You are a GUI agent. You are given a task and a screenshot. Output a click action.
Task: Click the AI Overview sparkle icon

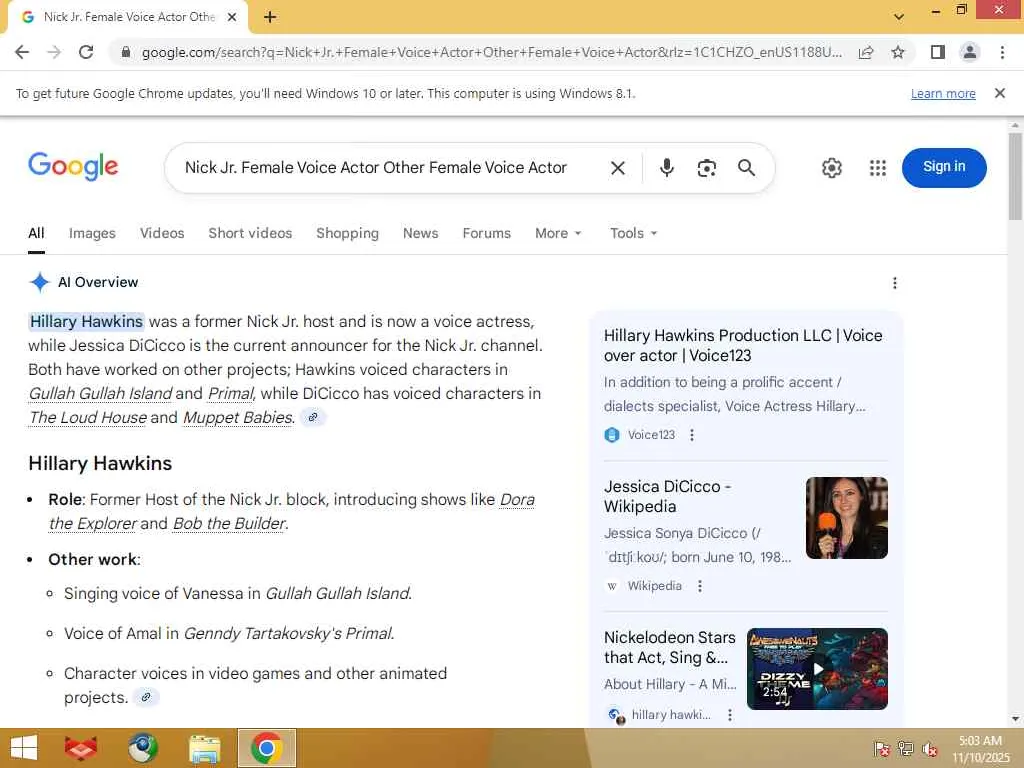click(39, 282)
